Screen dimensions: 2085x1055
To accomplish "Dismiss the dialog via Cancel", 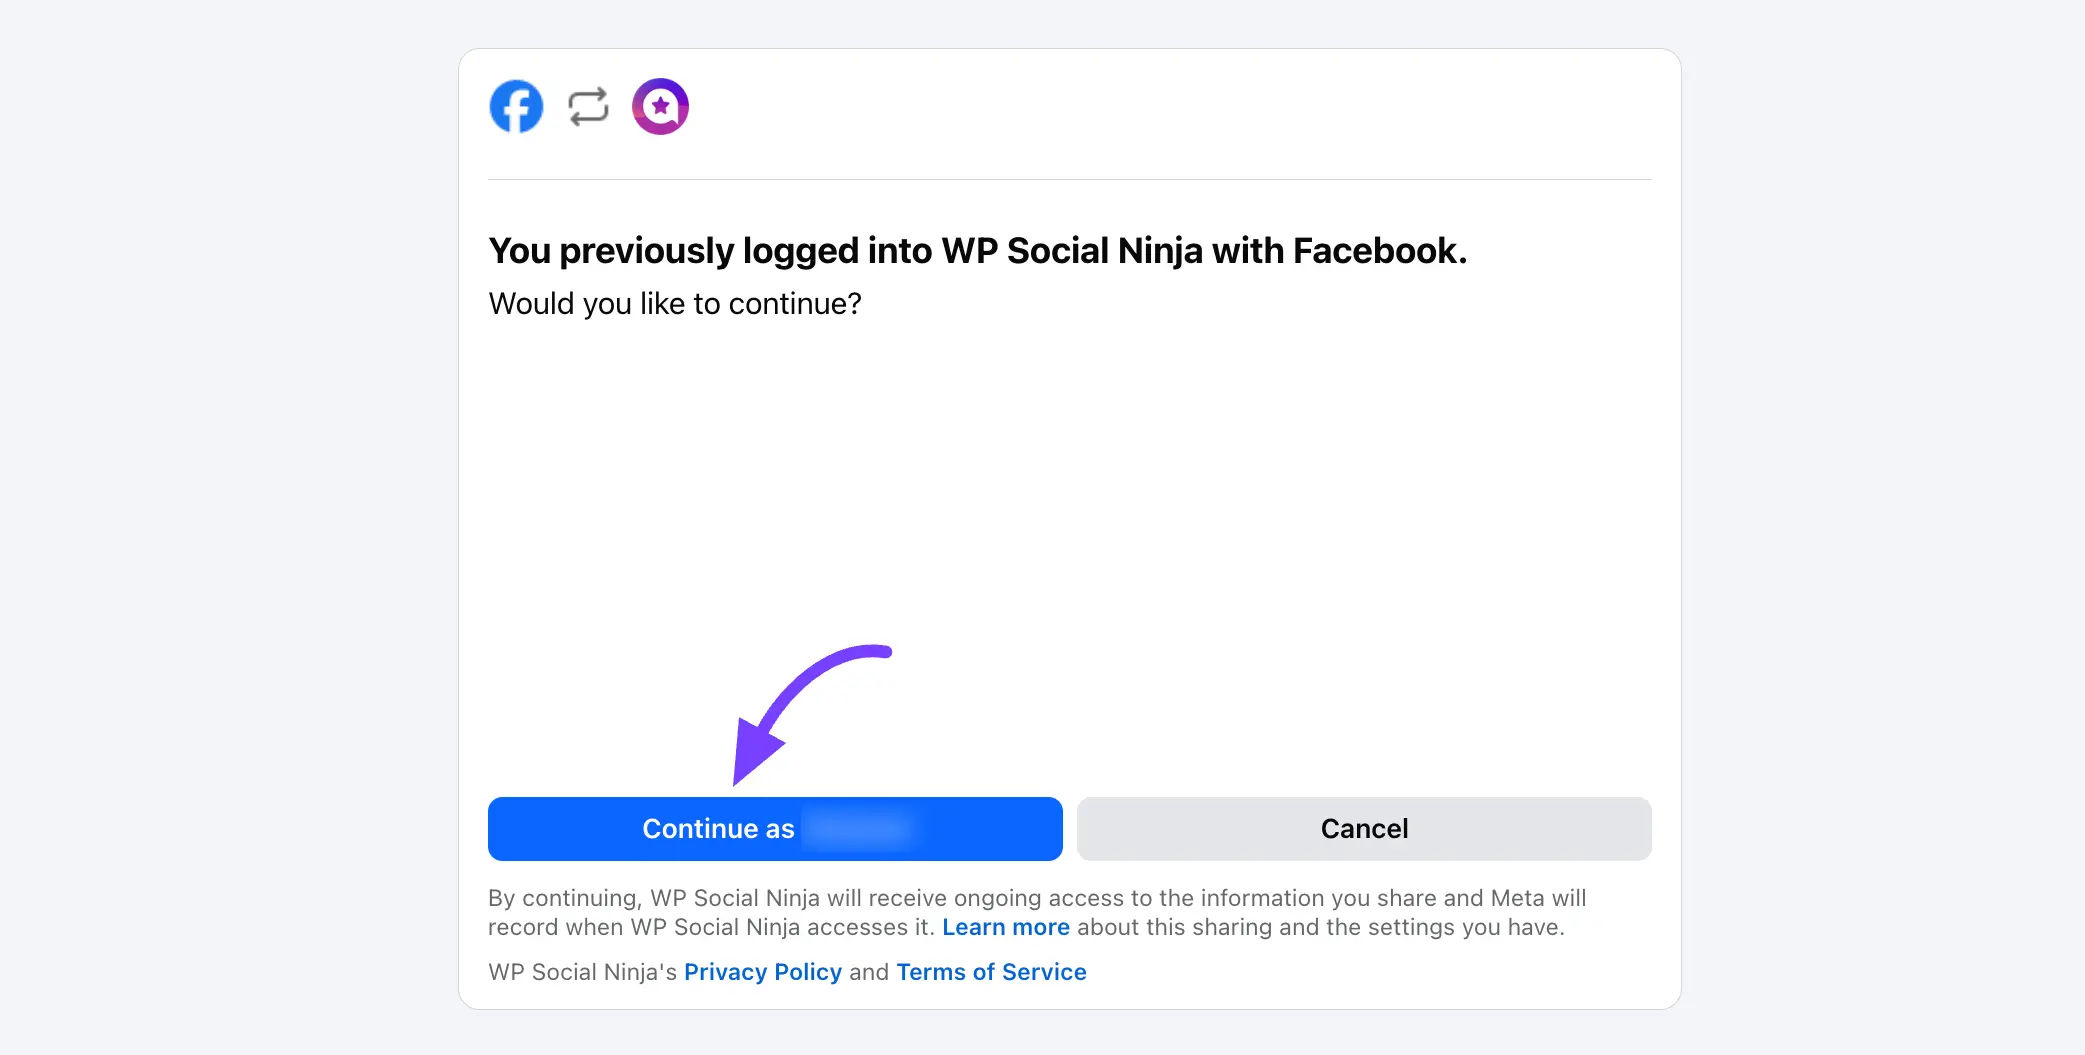I will tap(1363, 828).
